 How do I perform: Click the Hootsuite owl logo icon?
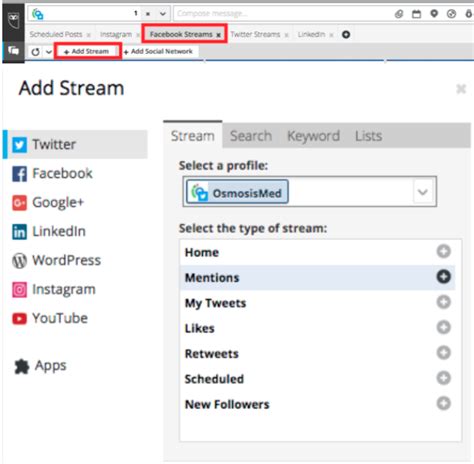[14, 21]
